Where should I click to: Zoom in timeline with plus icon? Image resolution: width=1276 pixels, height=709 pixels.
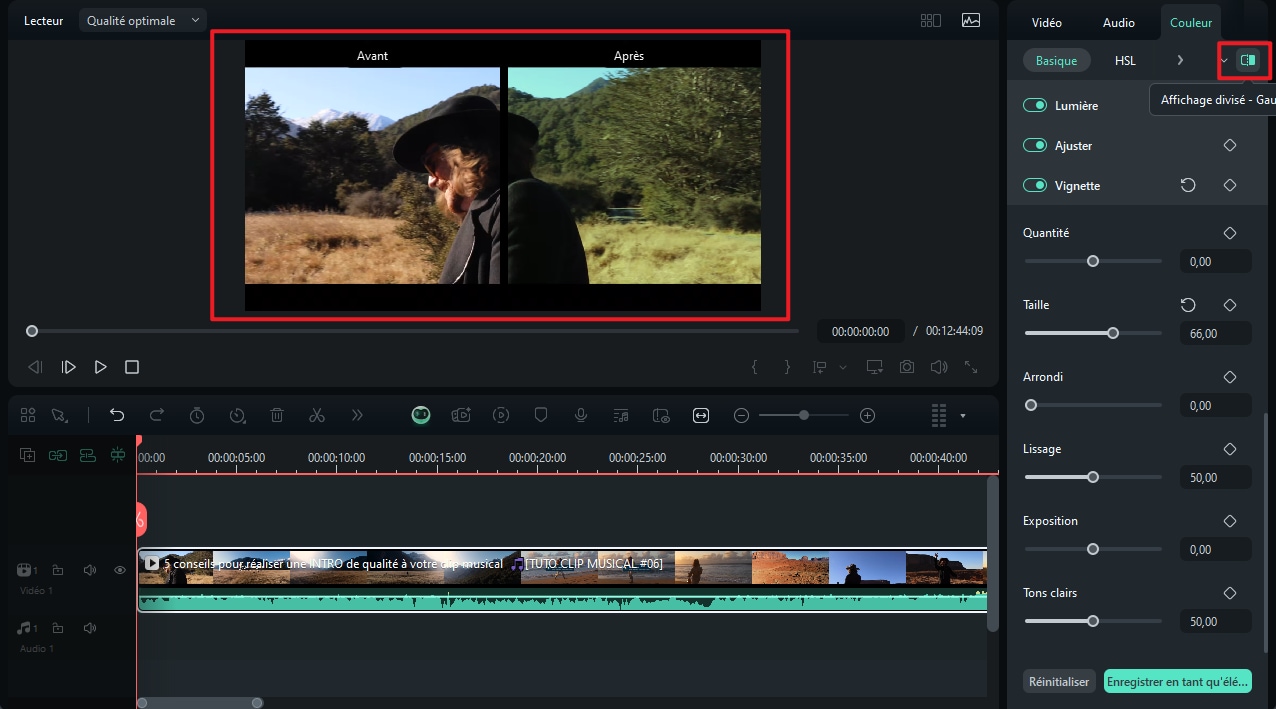point(868,415)
